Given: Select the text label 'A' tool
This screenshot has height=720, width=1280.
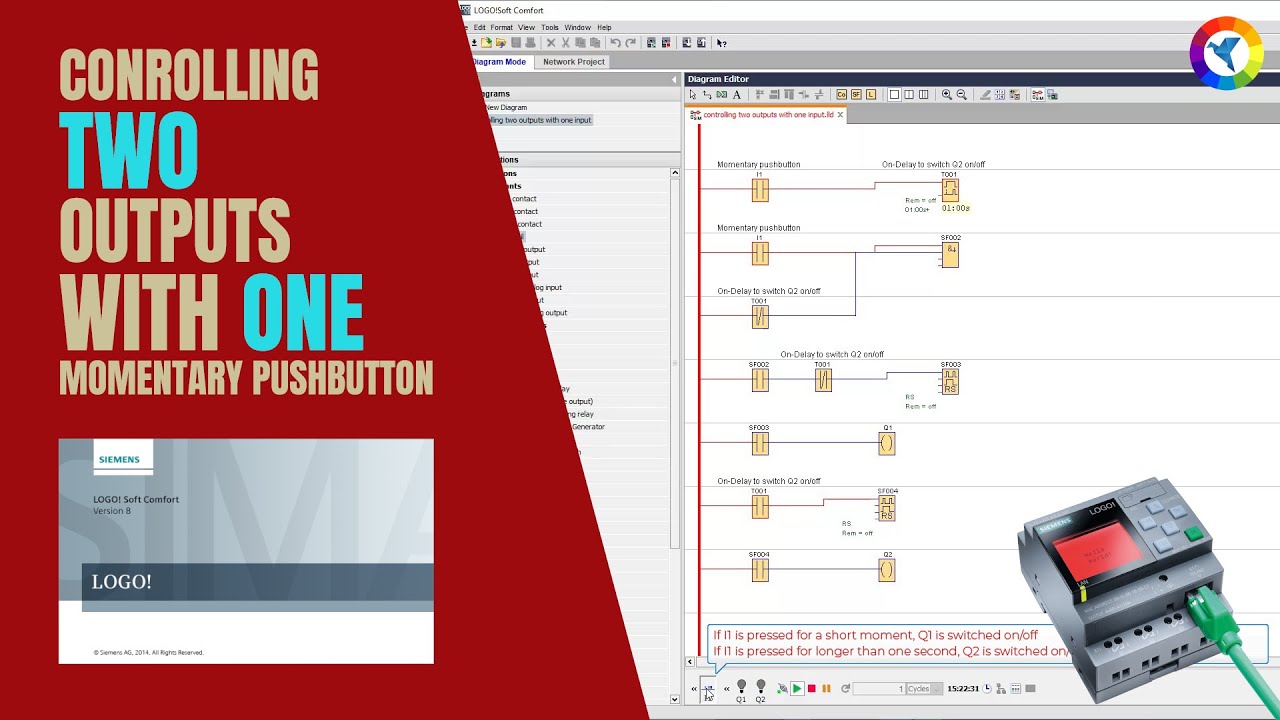Looking at the screenshot, I should click(737, 95).
